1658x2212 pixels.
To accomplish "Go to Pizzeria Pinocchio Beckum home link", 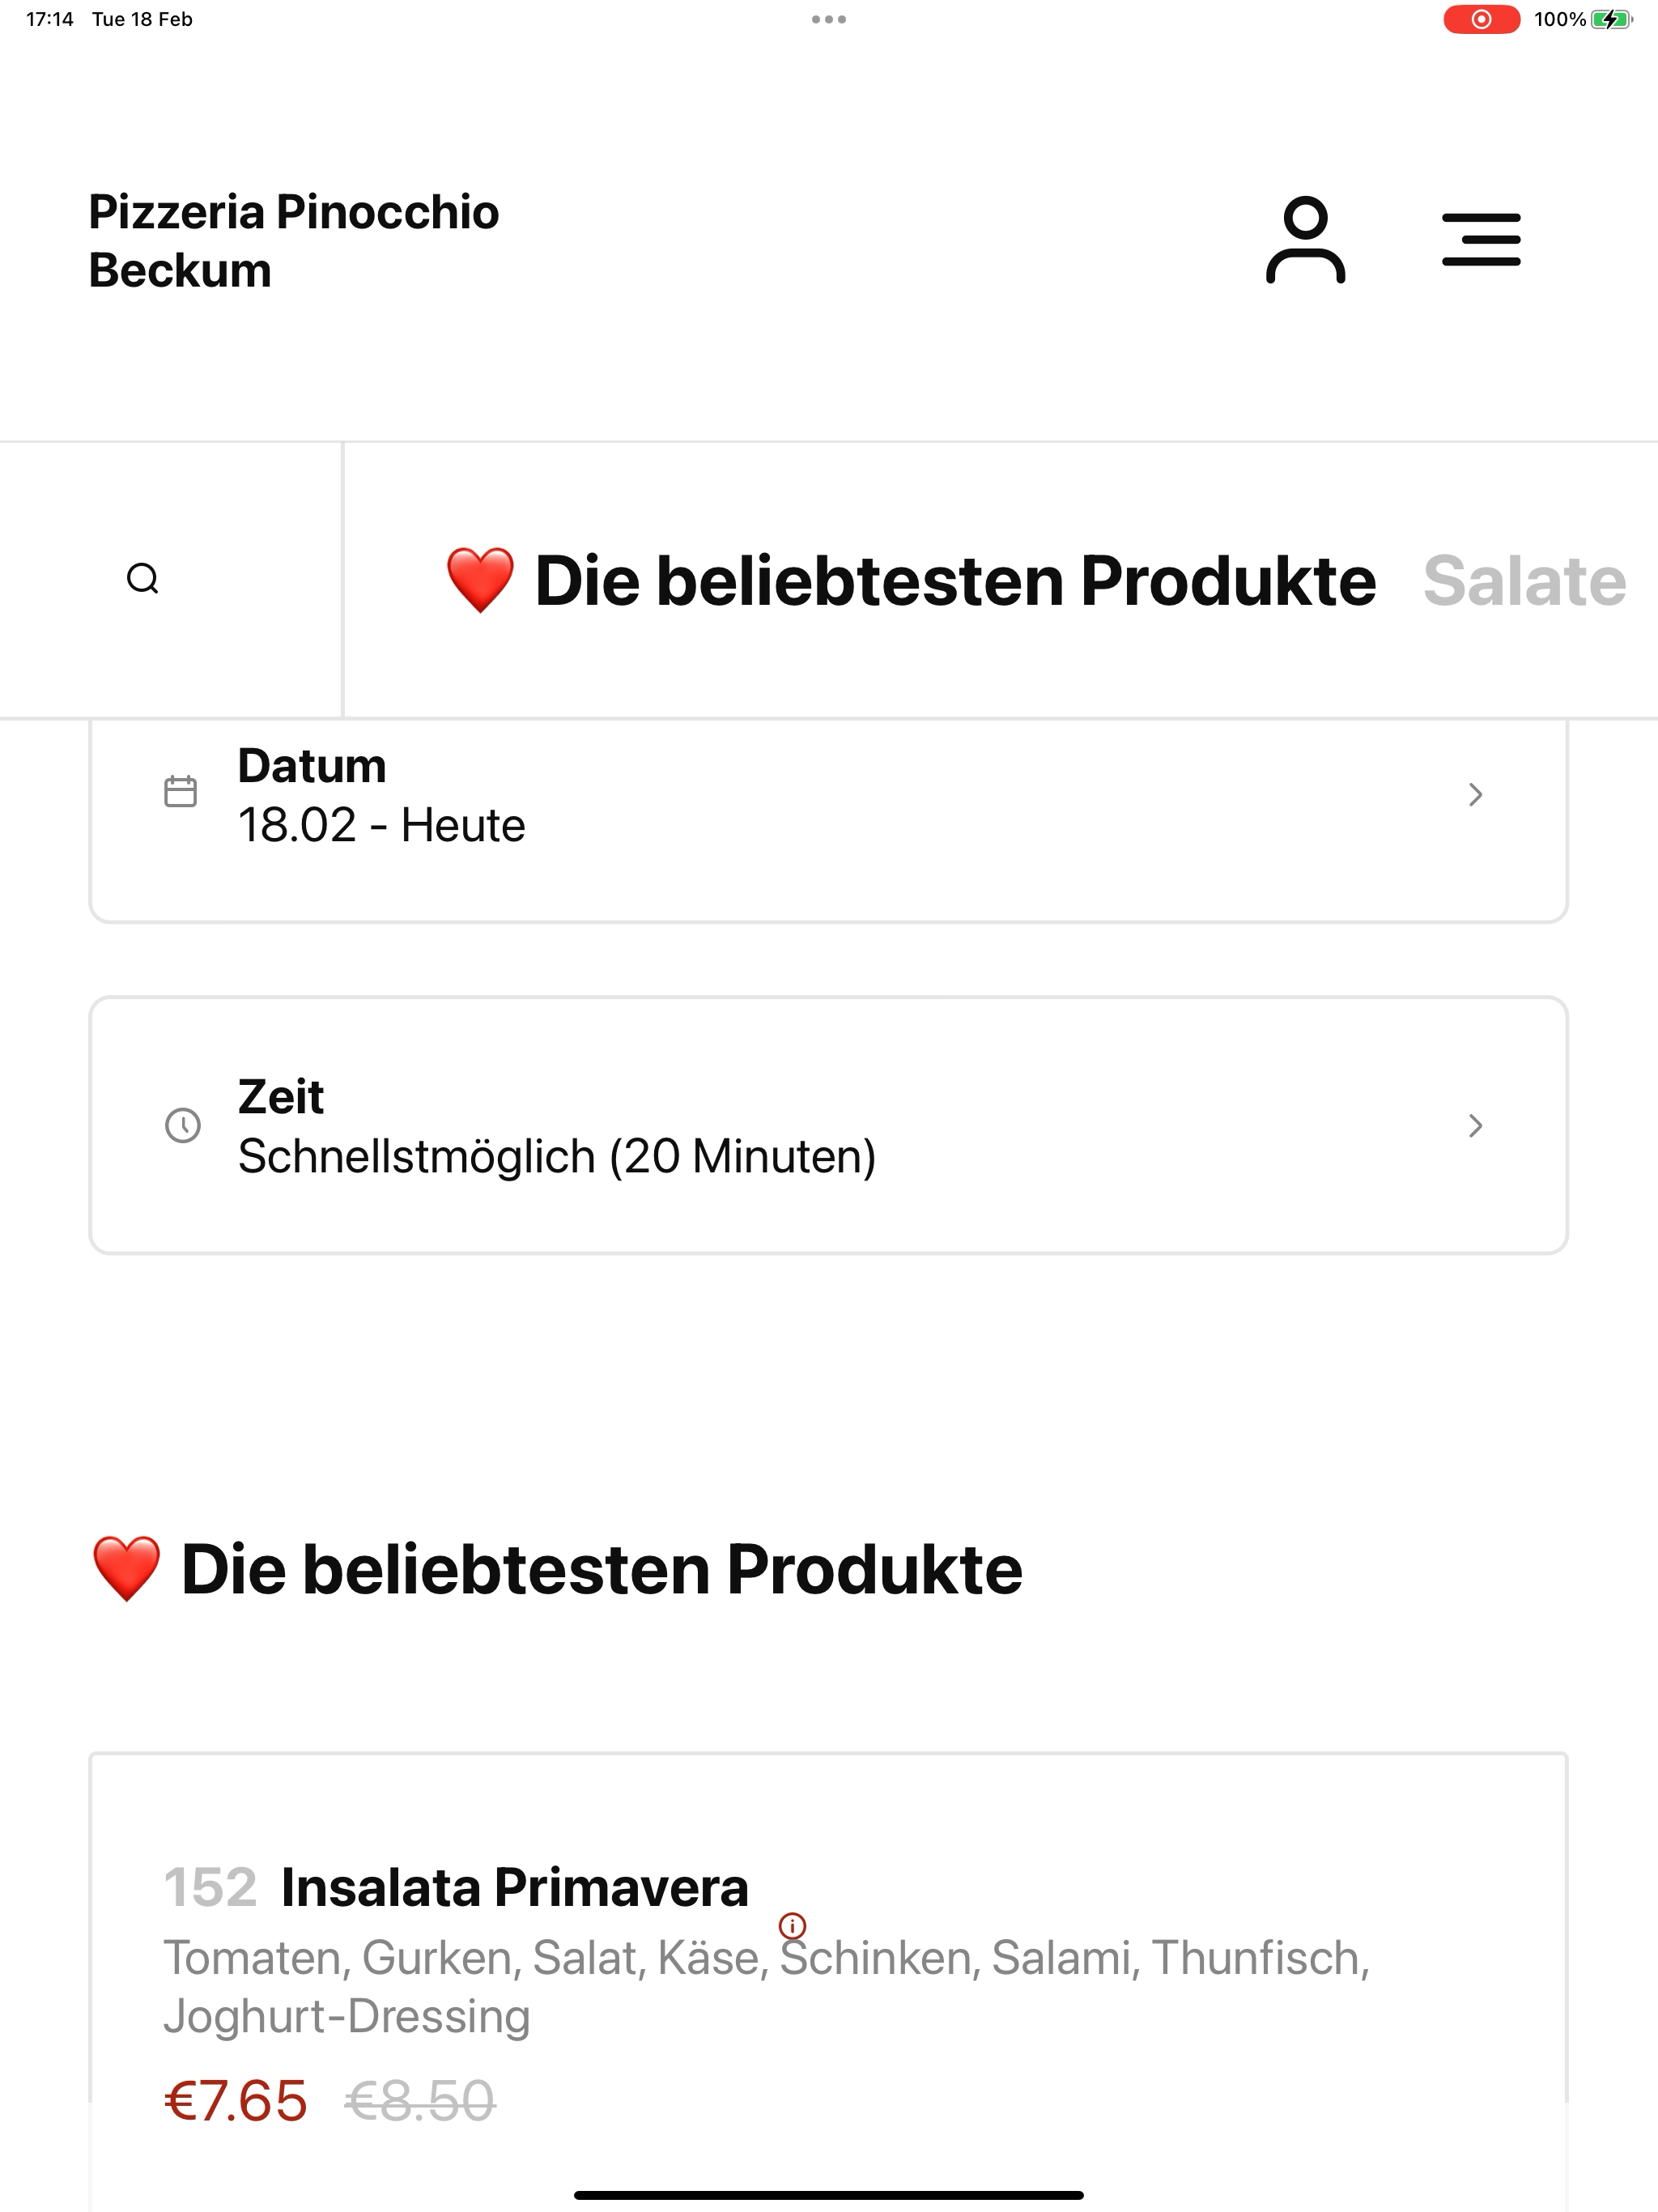I will [x=294, y=241].
